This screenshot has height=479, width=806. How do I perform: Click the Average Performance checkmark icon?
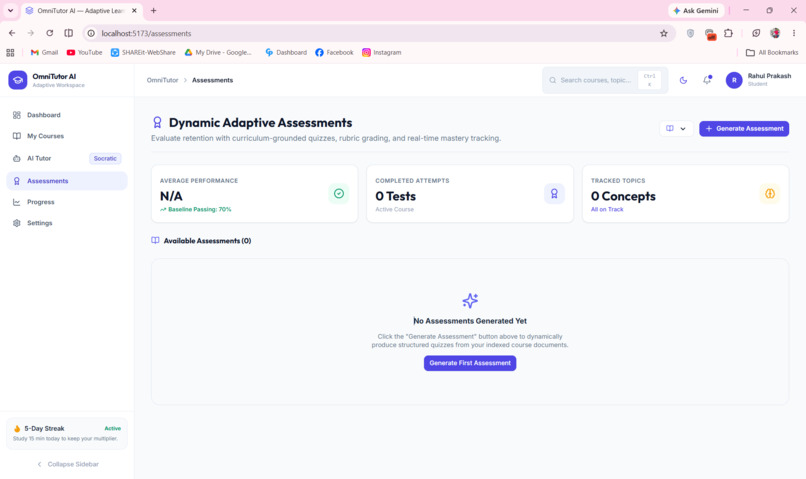(339, 194)
